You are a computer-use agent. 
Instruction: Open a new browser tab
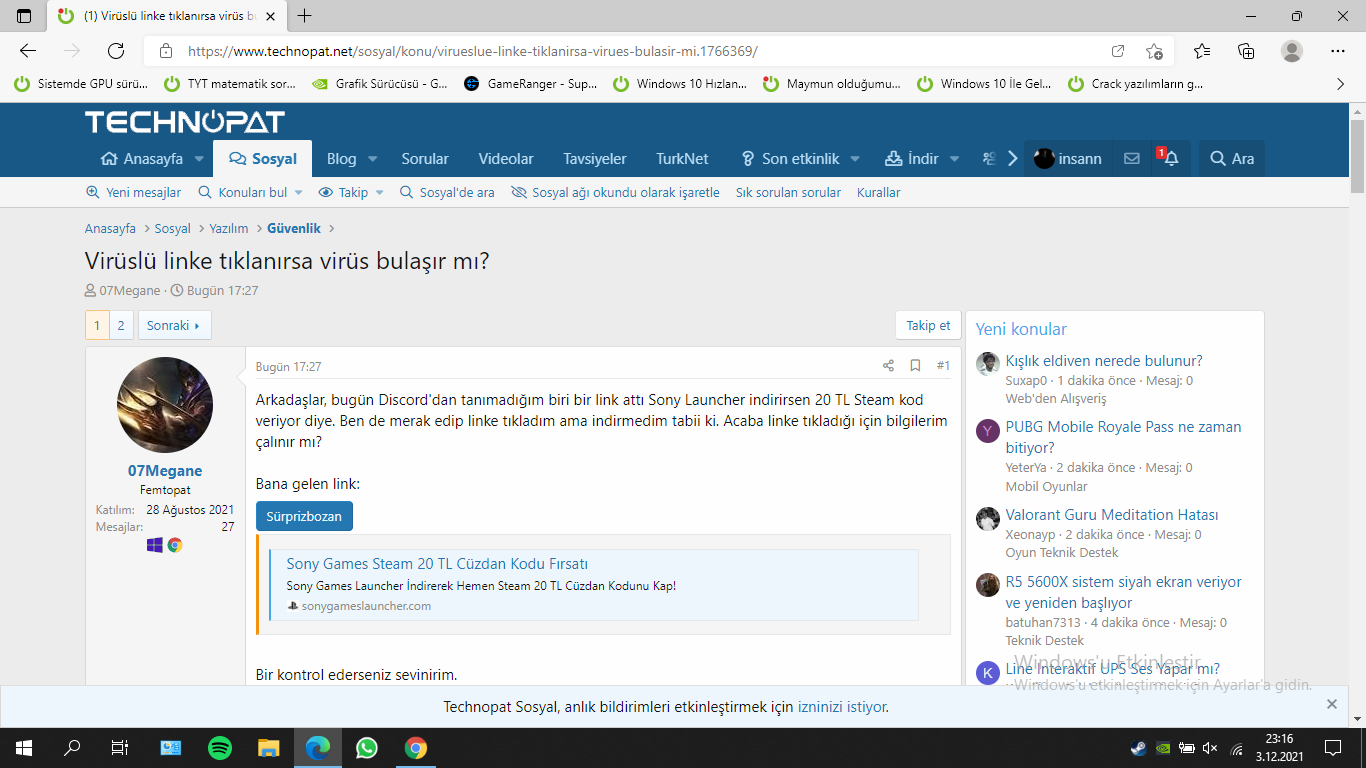click(305, 16)
